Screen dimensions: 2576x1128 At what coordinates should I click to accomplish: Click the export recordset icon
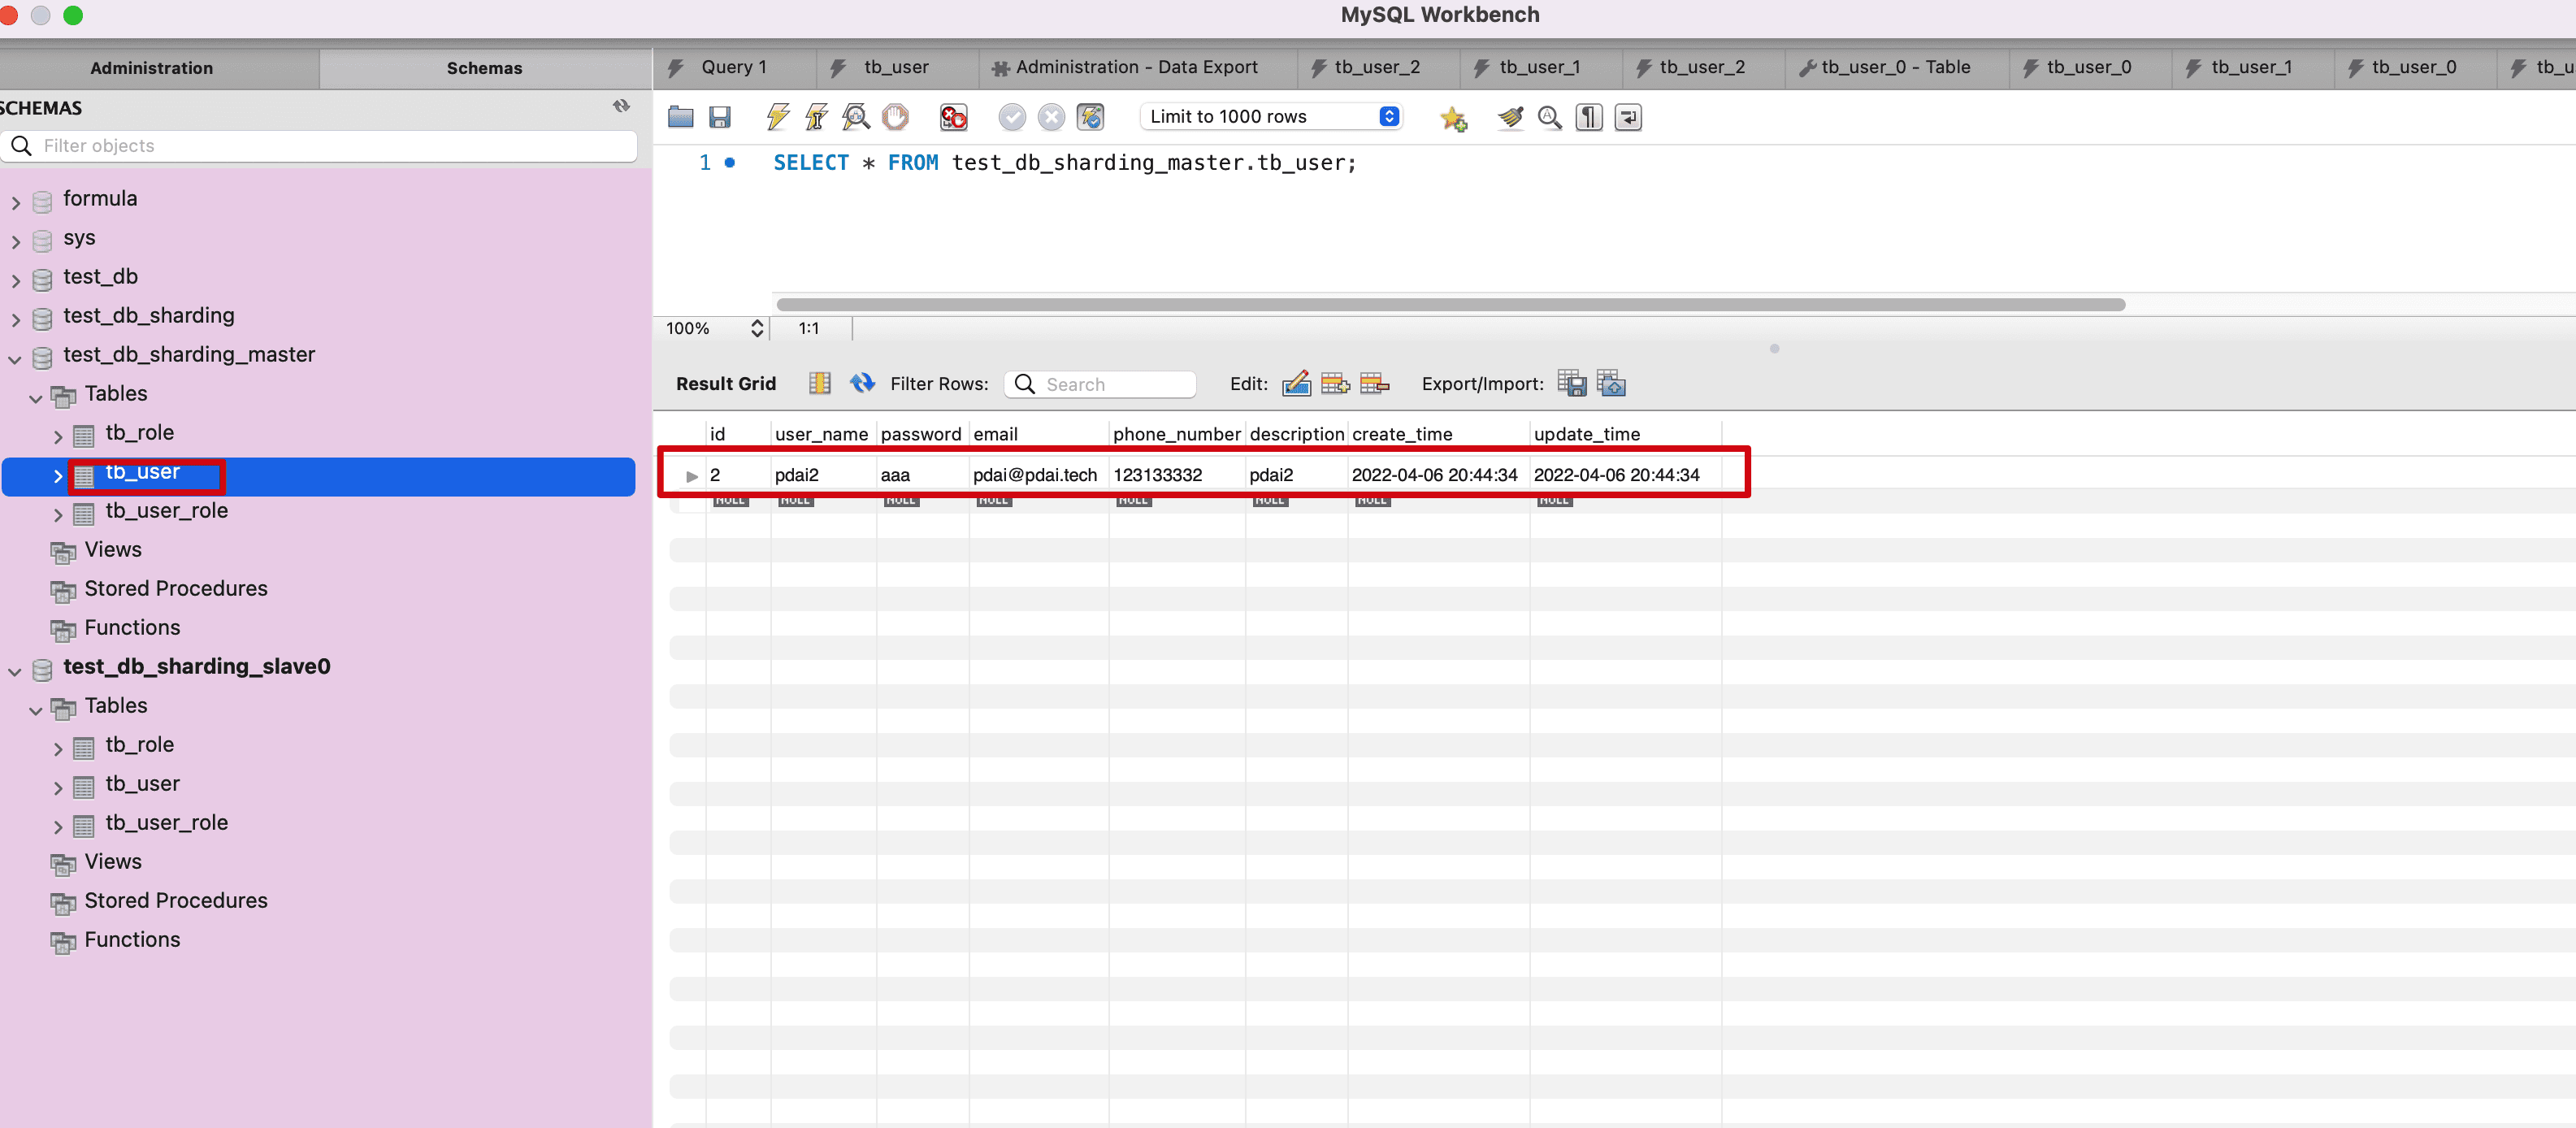point(1571,384)
